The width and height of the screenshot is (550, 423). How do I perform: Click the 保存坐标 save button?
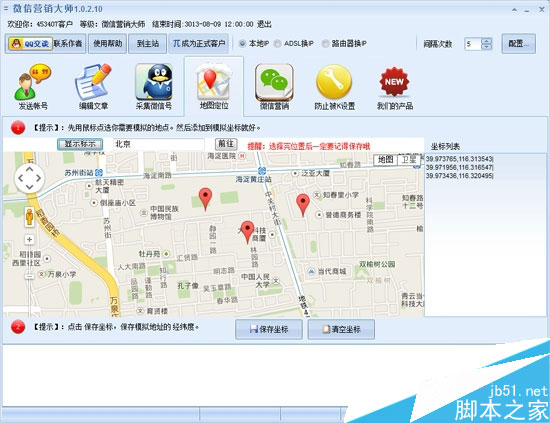(269, 329)
